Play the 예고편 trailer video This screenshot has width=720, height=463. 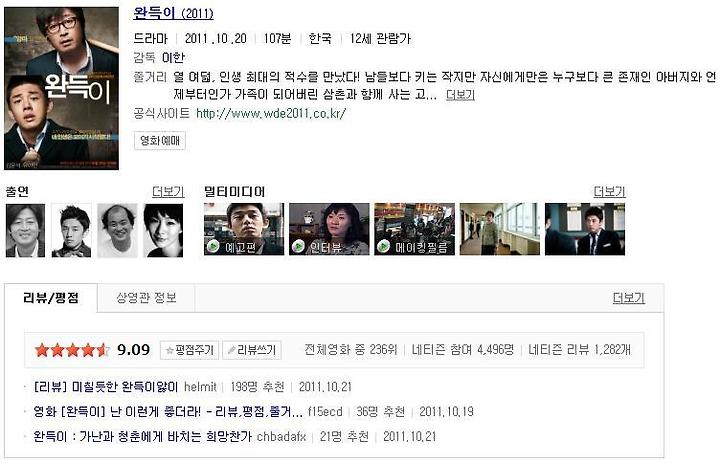pyautogui.click(x=244, y=229)
